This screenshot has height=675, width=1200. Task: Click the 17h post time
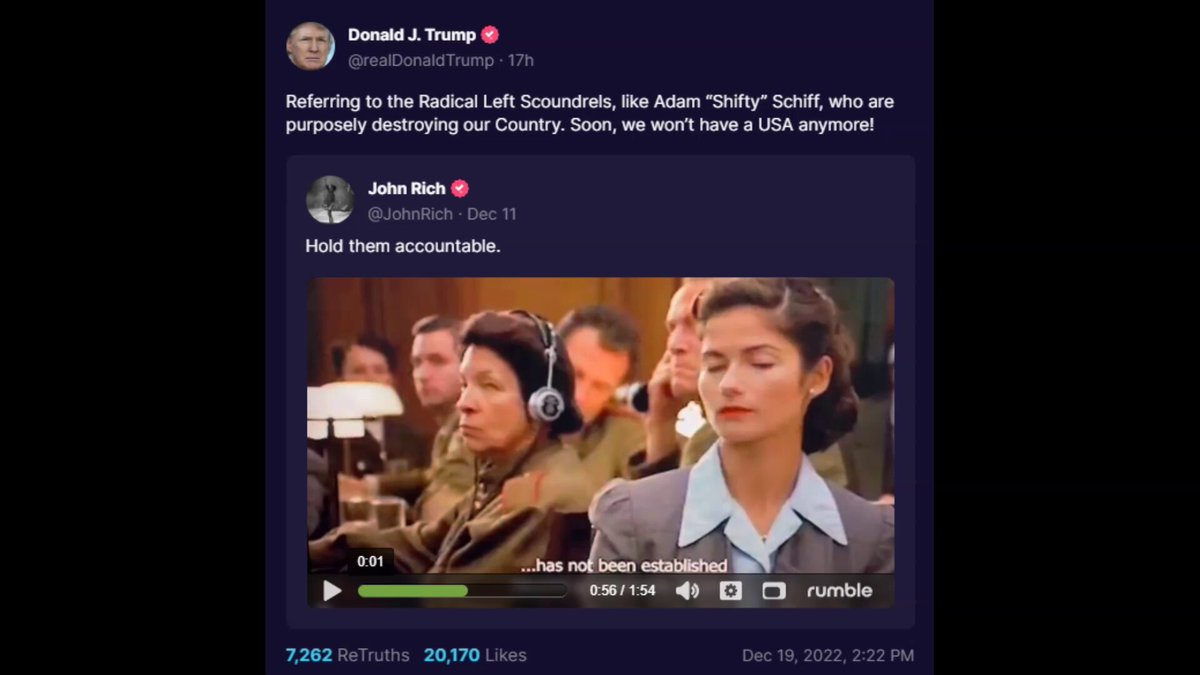[521, 61]
